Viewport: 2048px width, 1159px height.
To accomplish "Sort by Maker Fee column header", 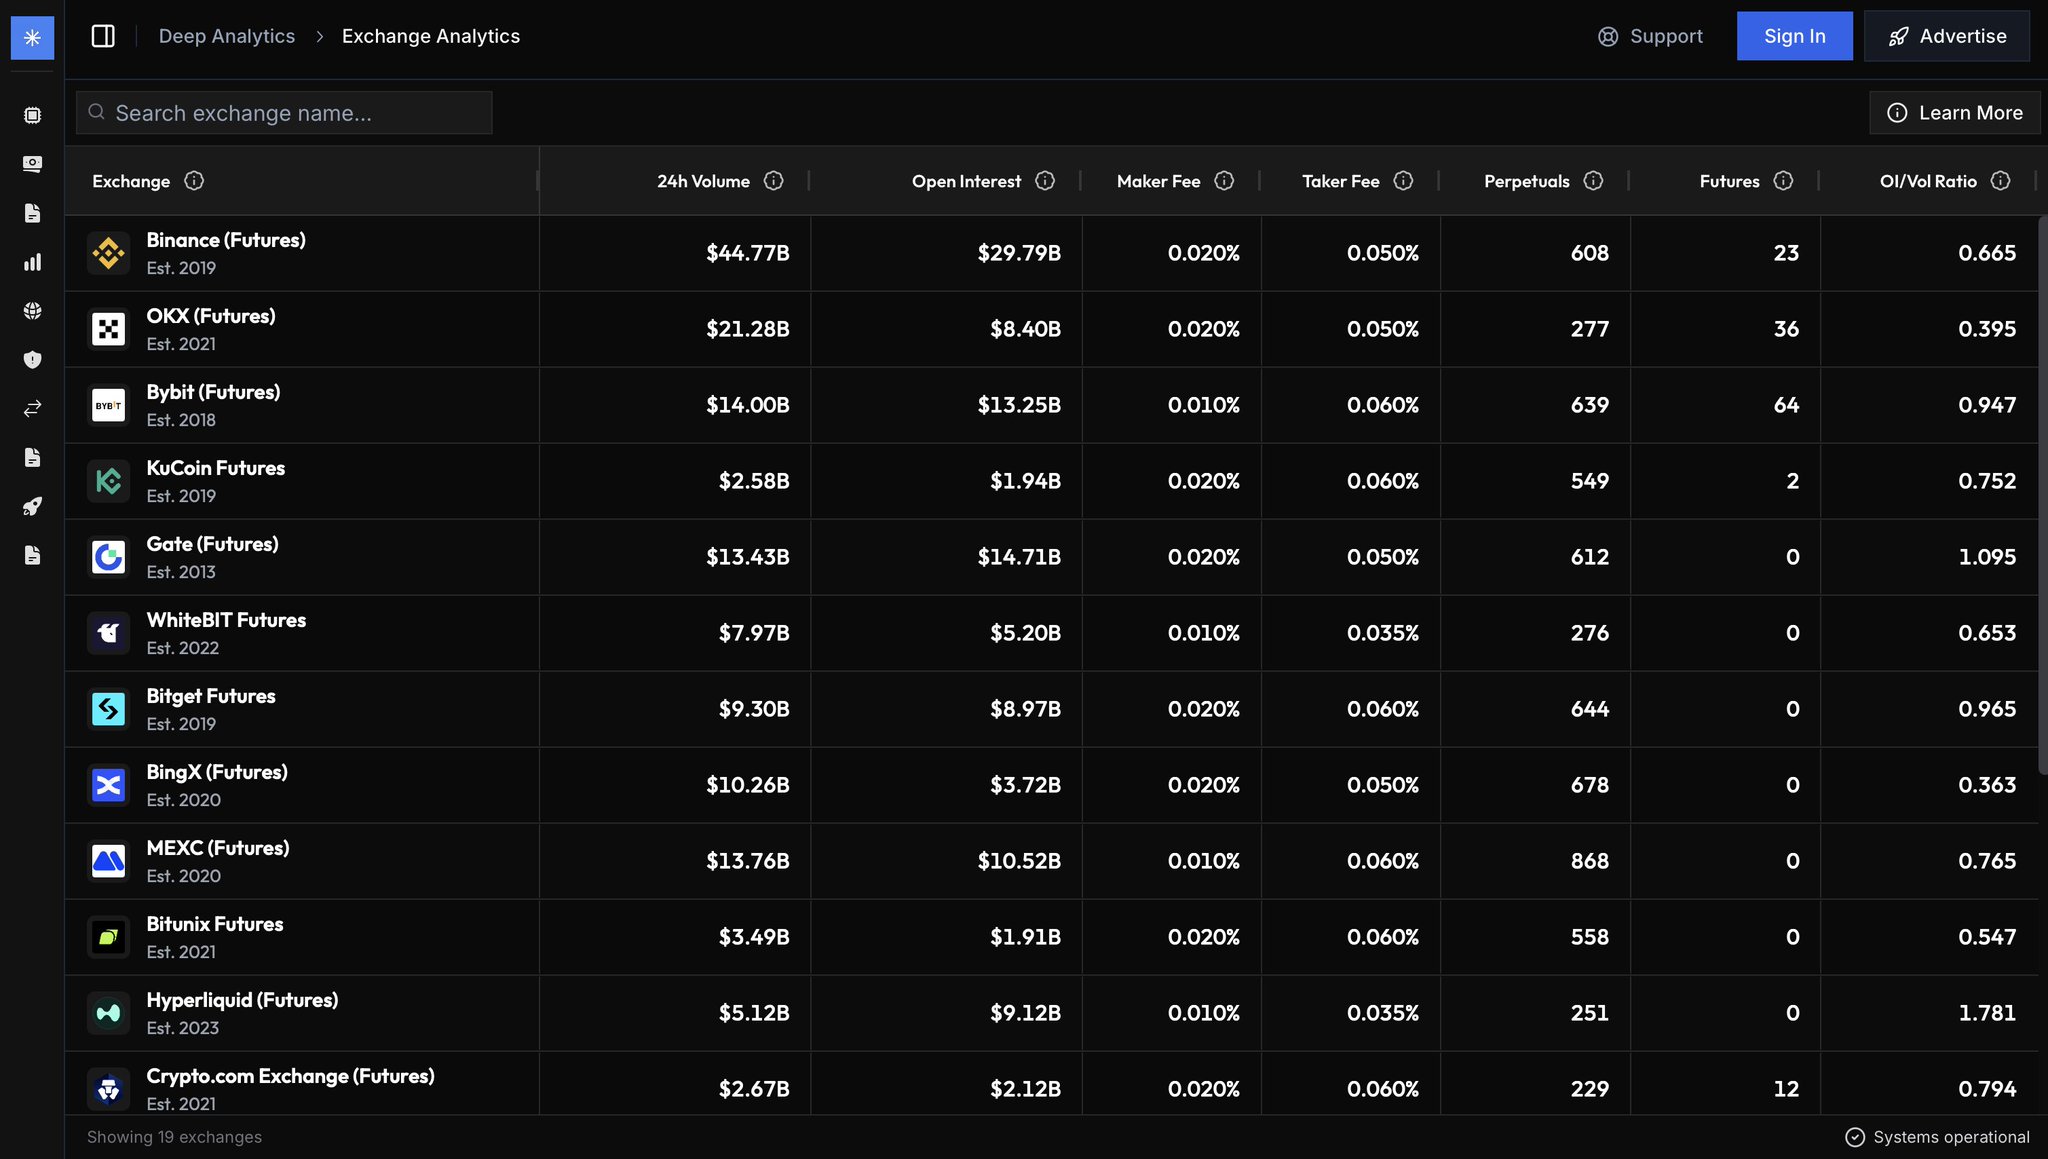I will tap(1158, 181).
